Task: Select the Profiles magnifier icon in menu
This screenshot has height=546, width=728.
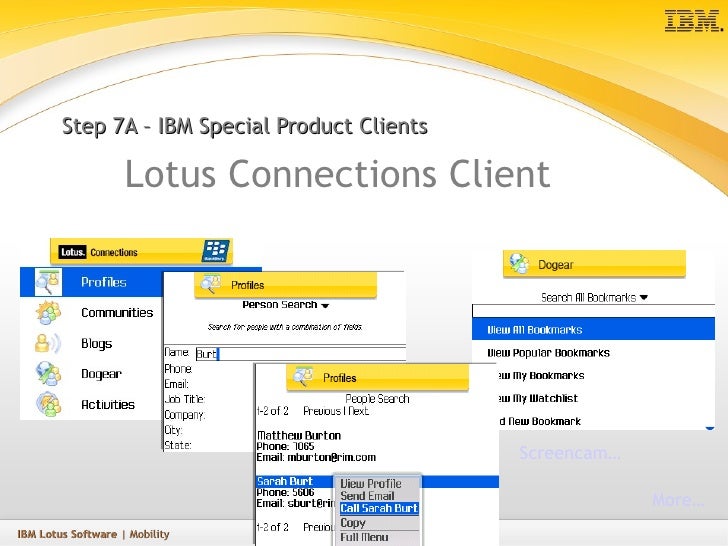Action: point(48,282)
